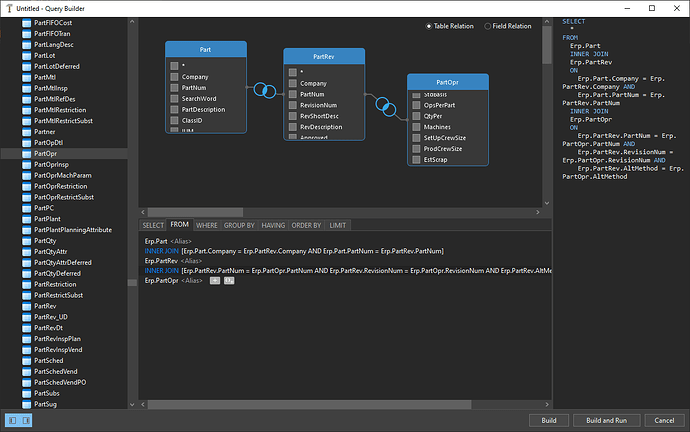
Task: Click the first INNER JOIN keyword link
Action: click(x=161, y=251)
